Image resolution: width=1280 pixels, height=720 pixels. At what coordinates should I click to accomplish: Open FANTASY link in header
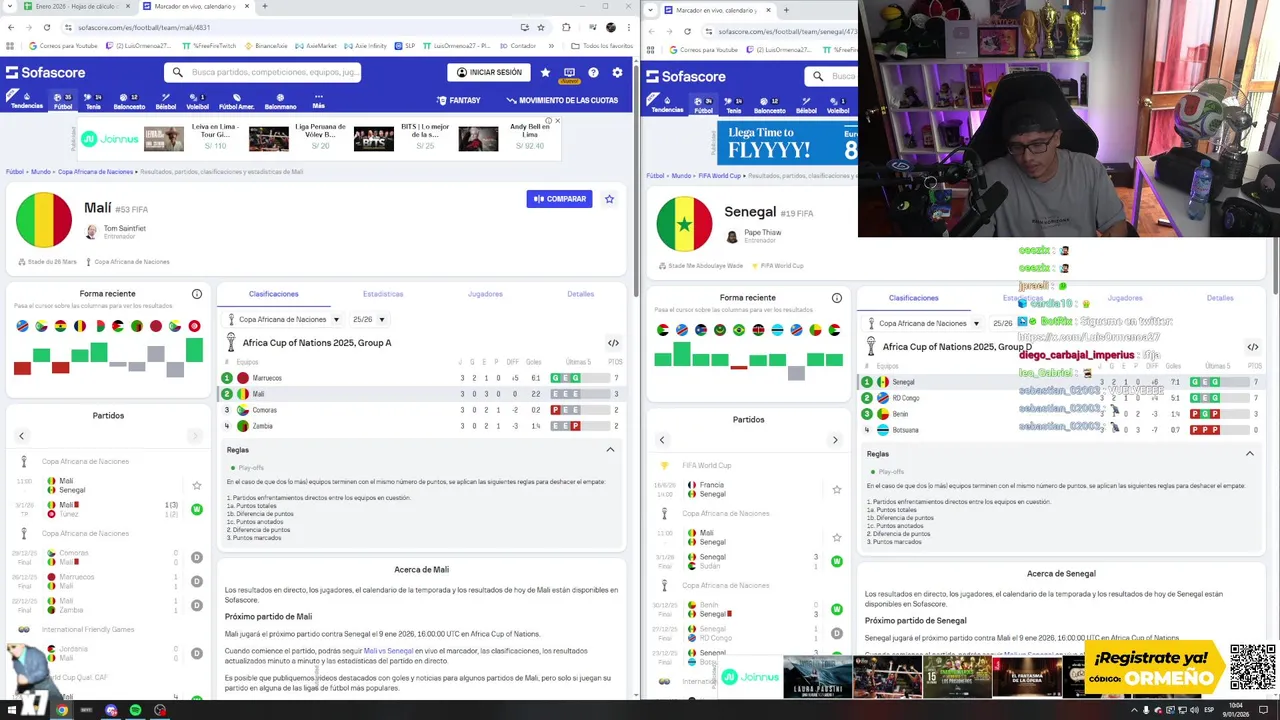click(x=458, y=100)
